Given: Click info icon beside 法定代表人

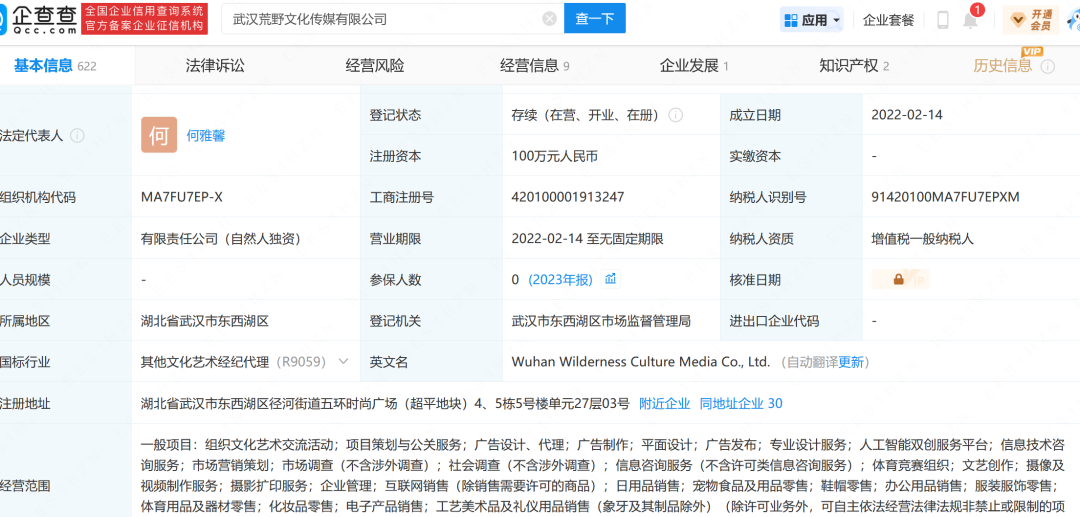Looking at the screenshot, I should [x=77, y=136].
